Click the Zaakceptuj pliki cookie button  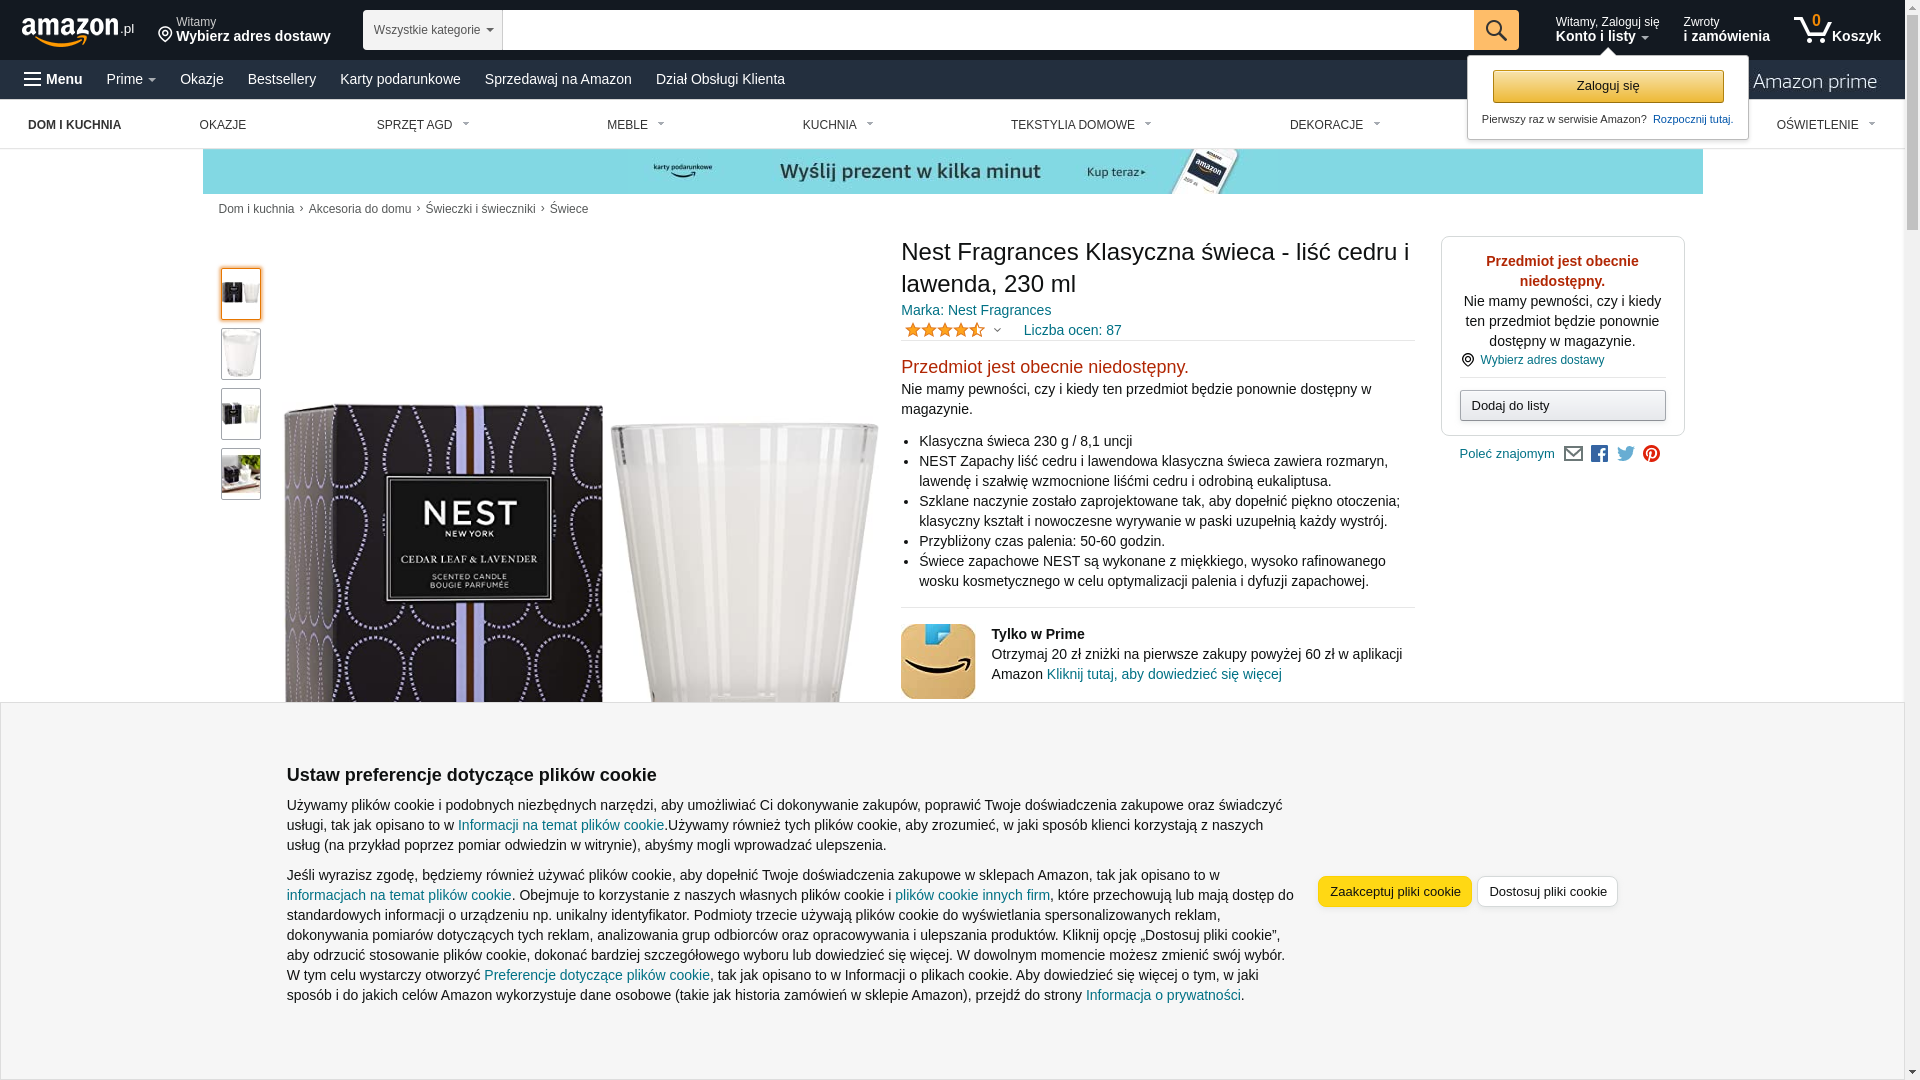pyautogui.click(x=1394, y=891)
